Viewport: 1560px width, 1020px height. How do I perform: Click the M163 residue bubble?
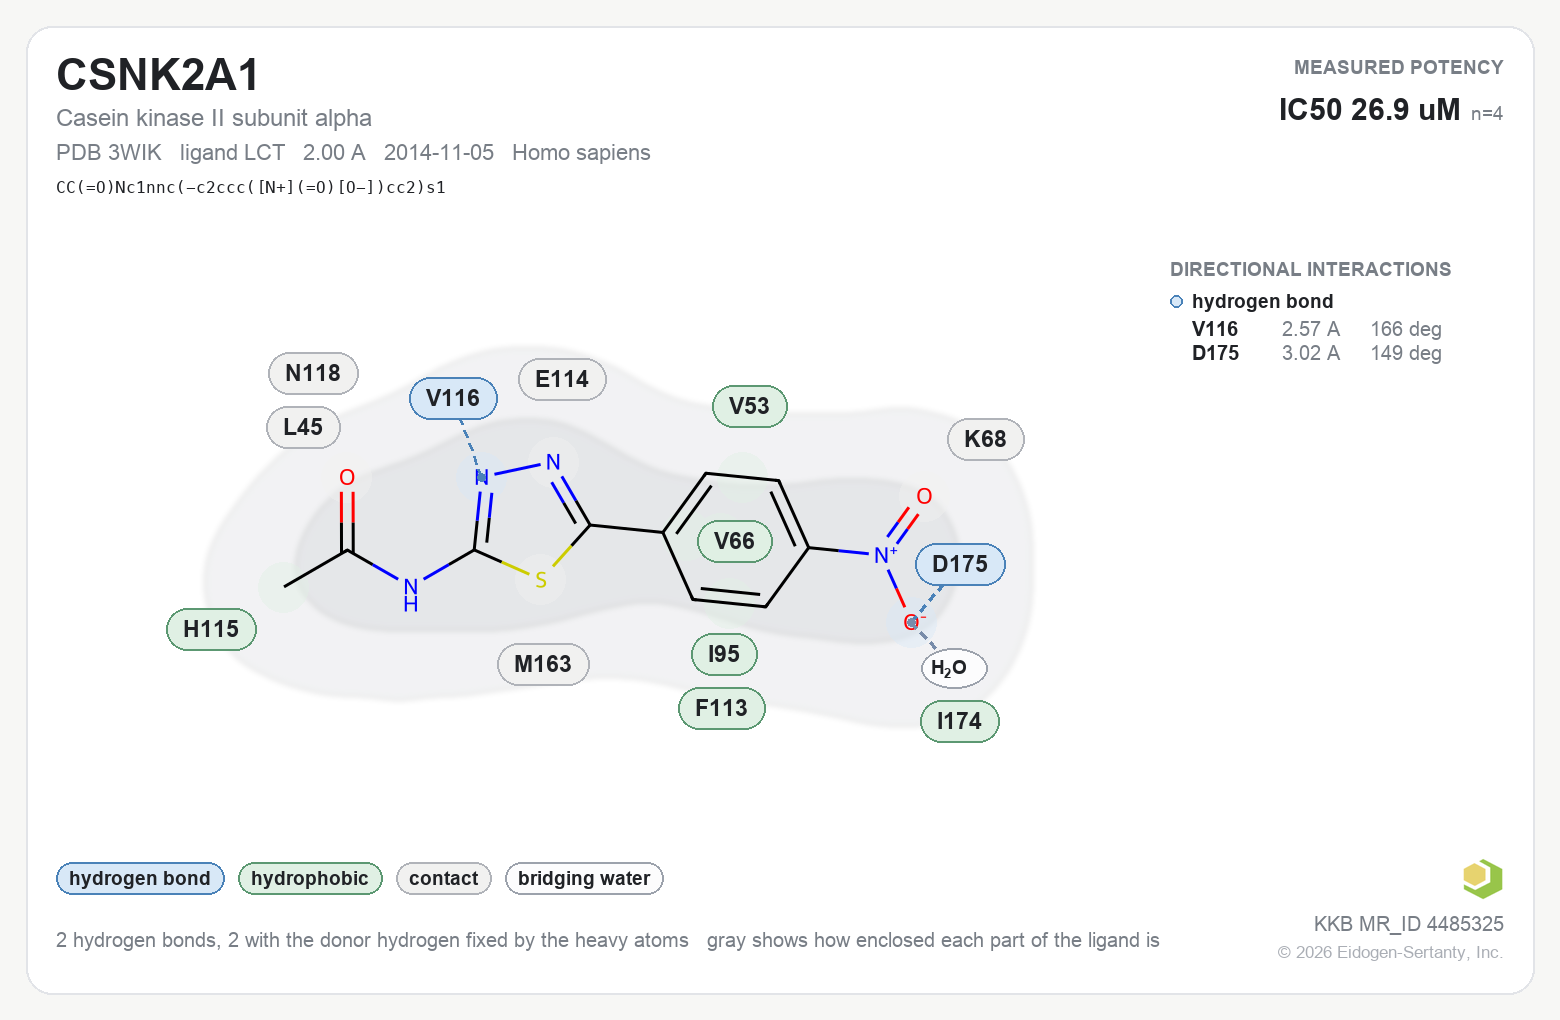tap(543, 664)
